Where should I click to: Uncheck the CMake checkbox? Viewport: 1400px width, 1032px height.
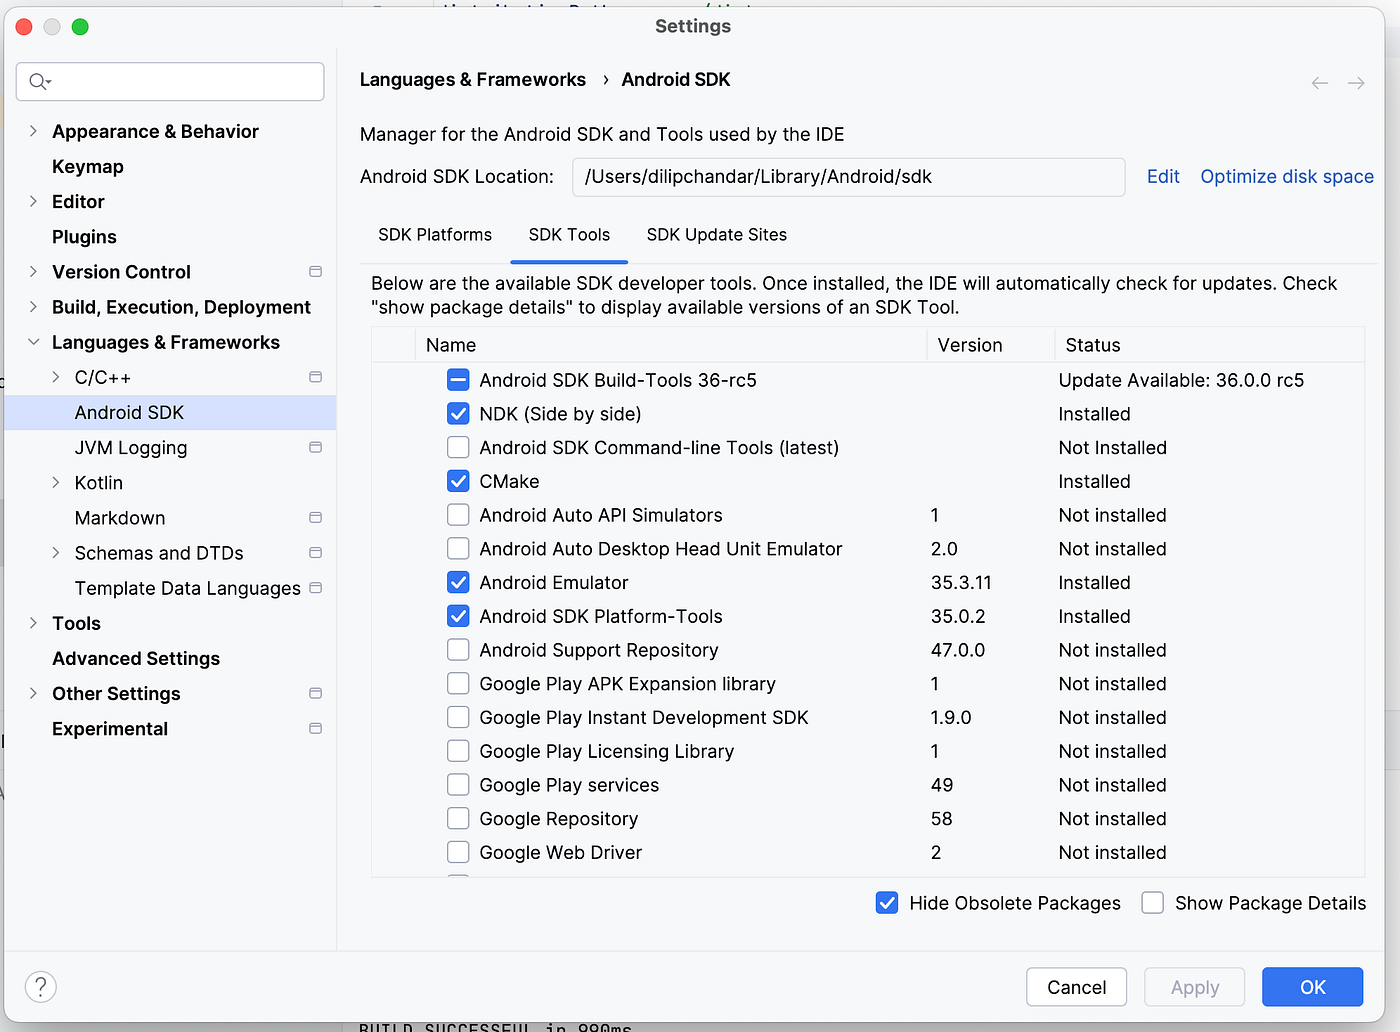click(x=458, y=481)
